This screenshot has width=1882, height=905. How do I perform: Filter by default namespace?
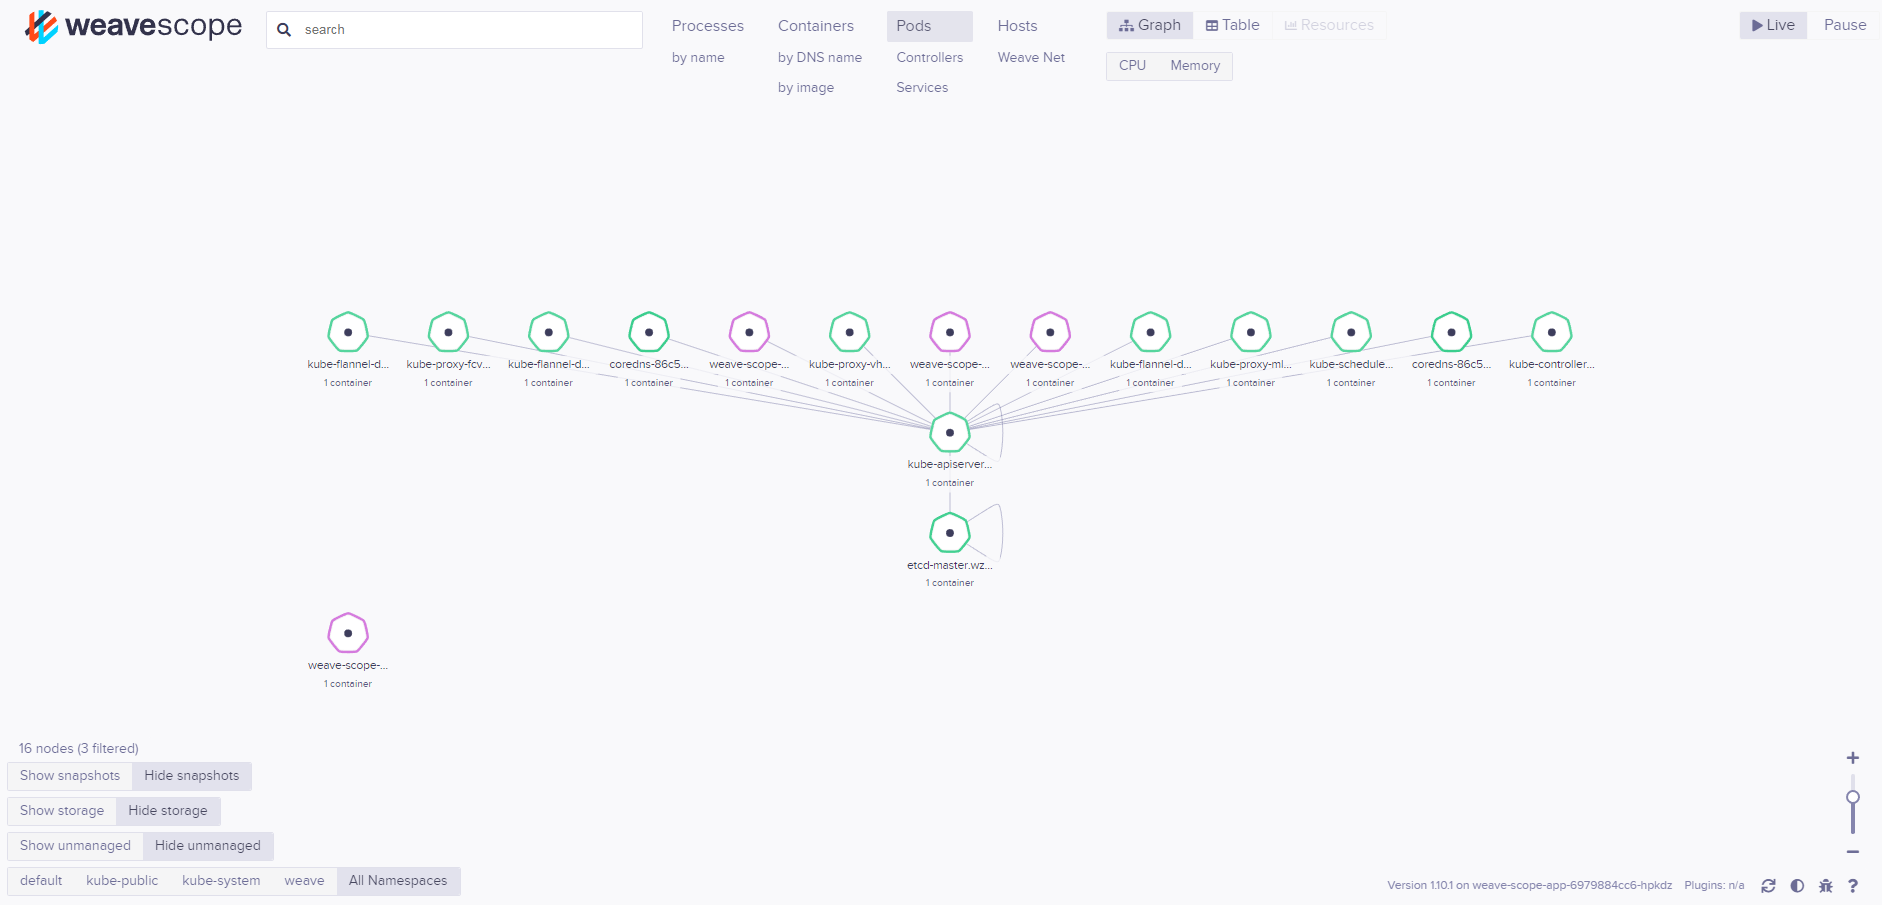click(41, 881)
